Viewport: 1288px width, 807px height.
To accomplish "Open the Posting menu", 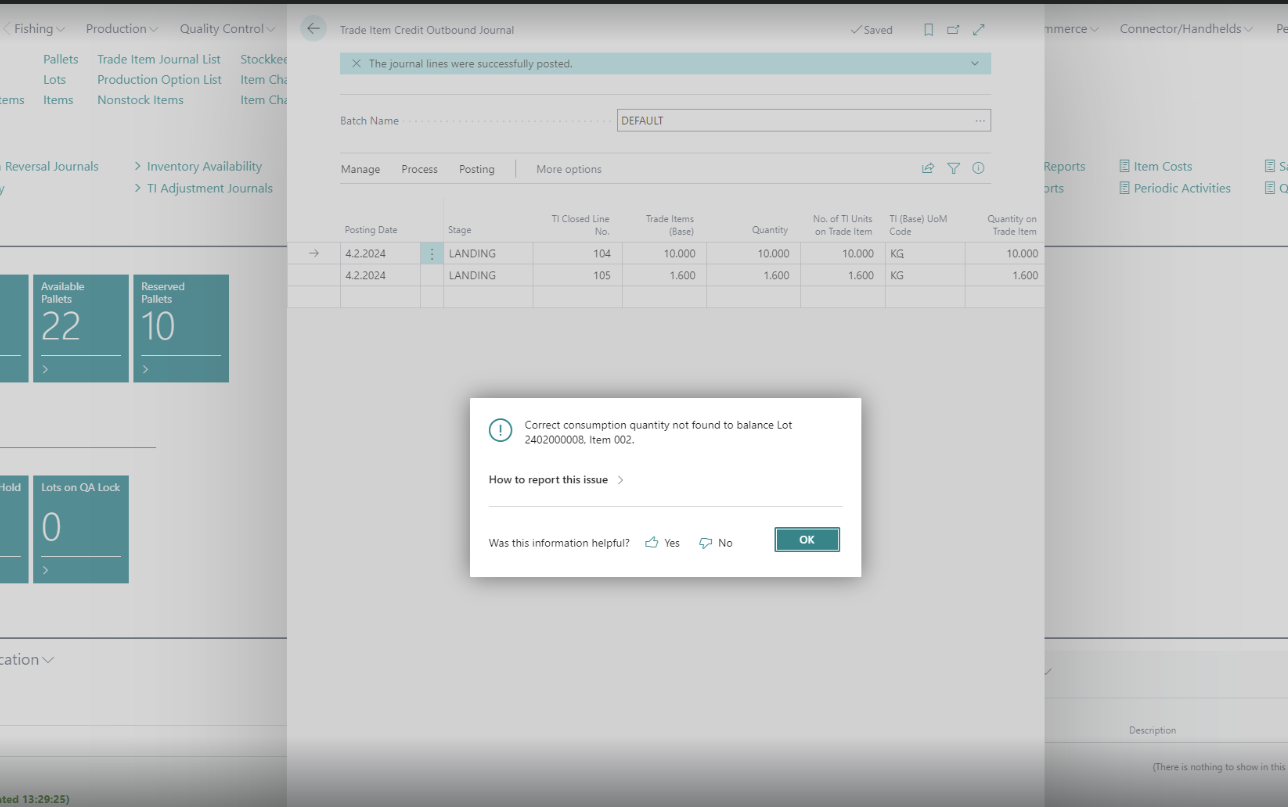I will [476, 169].
